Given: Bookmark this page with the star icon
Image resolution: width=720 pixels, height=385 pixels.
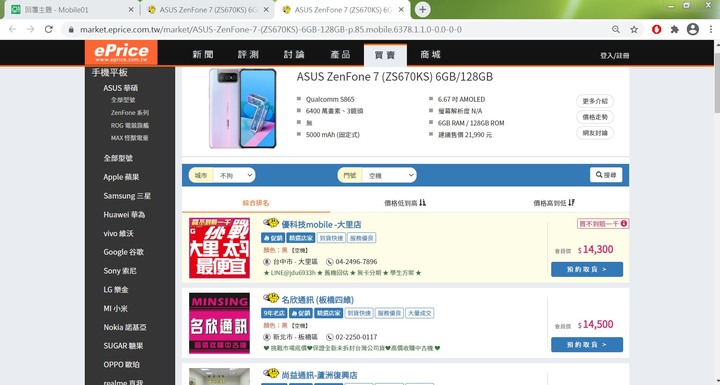Looking at the screenshot, I should 634,29.
